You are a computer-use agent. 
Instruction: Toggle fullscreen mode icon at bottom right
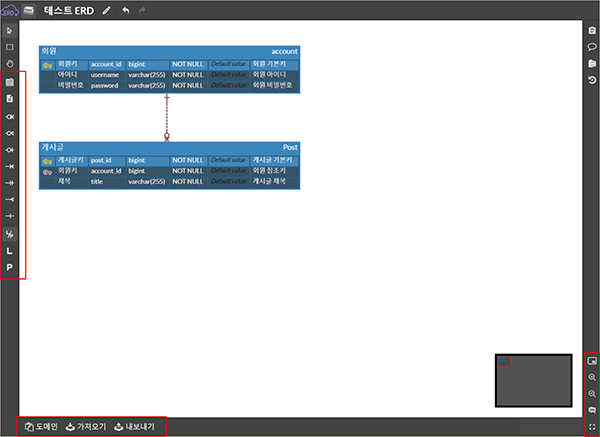tap(592, 427)
